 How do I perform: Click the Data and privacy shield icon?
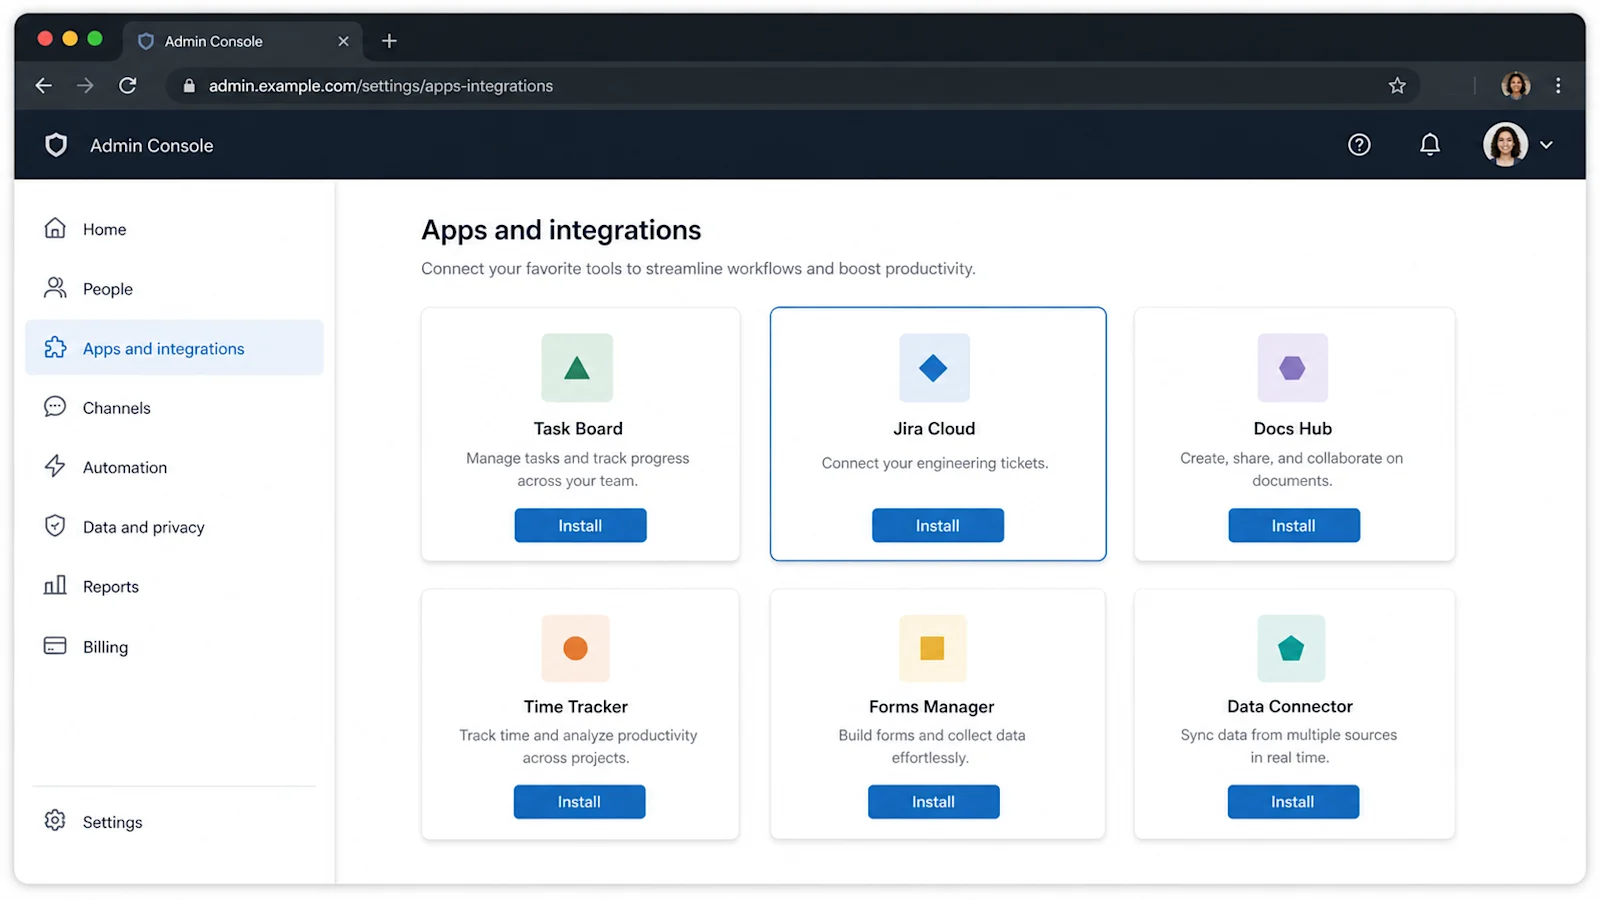[55, 526]
